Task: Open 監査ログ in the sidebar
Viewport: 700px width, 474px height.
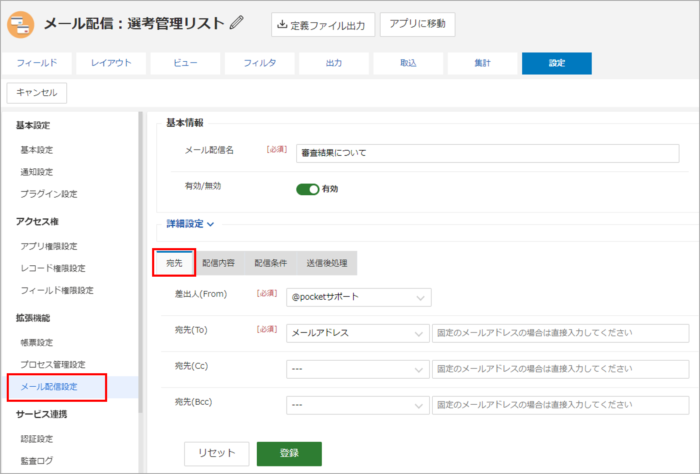Action: click(x=37, y=461)
